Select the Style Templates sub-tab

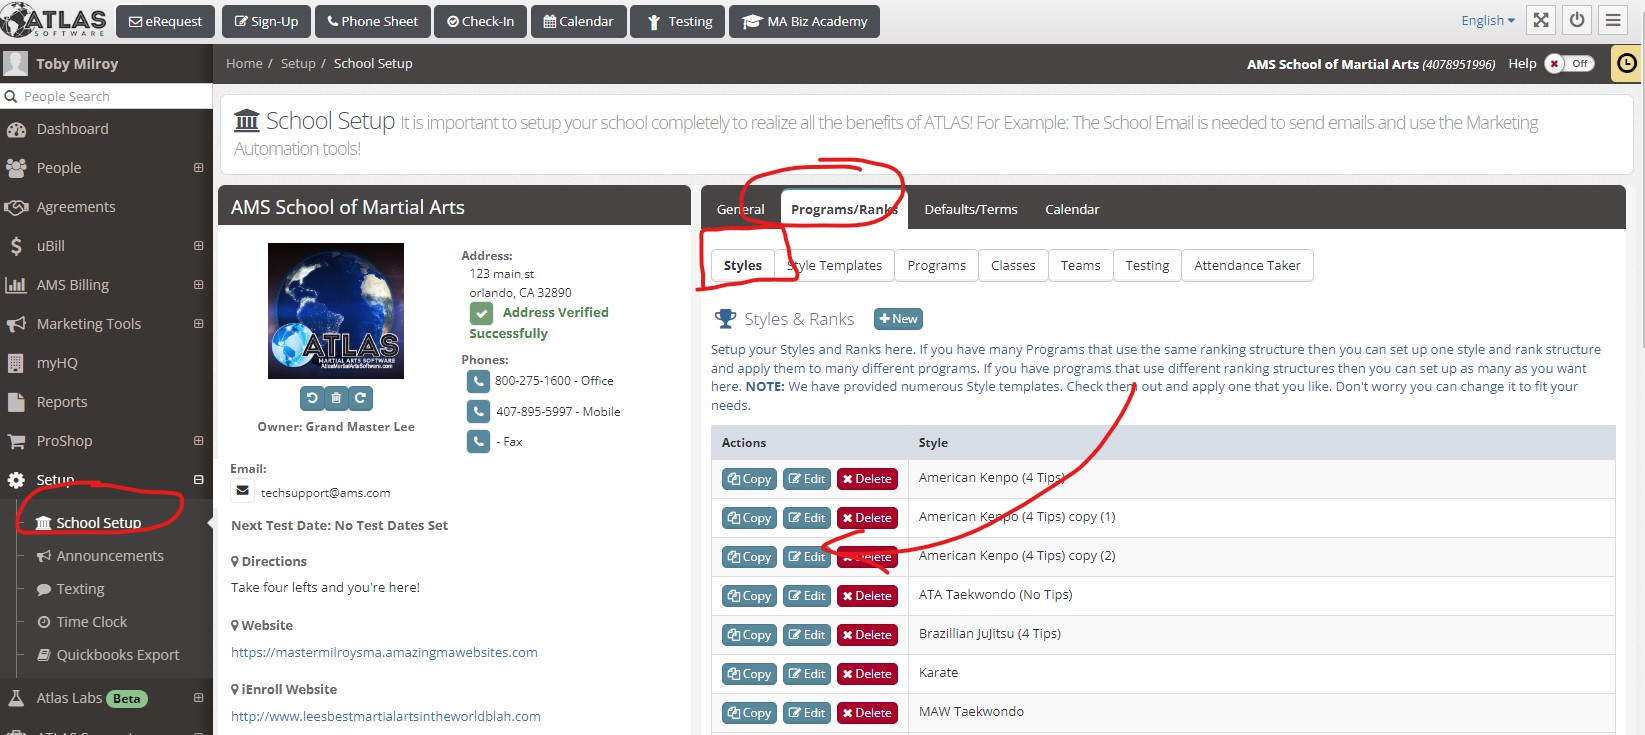835,266
